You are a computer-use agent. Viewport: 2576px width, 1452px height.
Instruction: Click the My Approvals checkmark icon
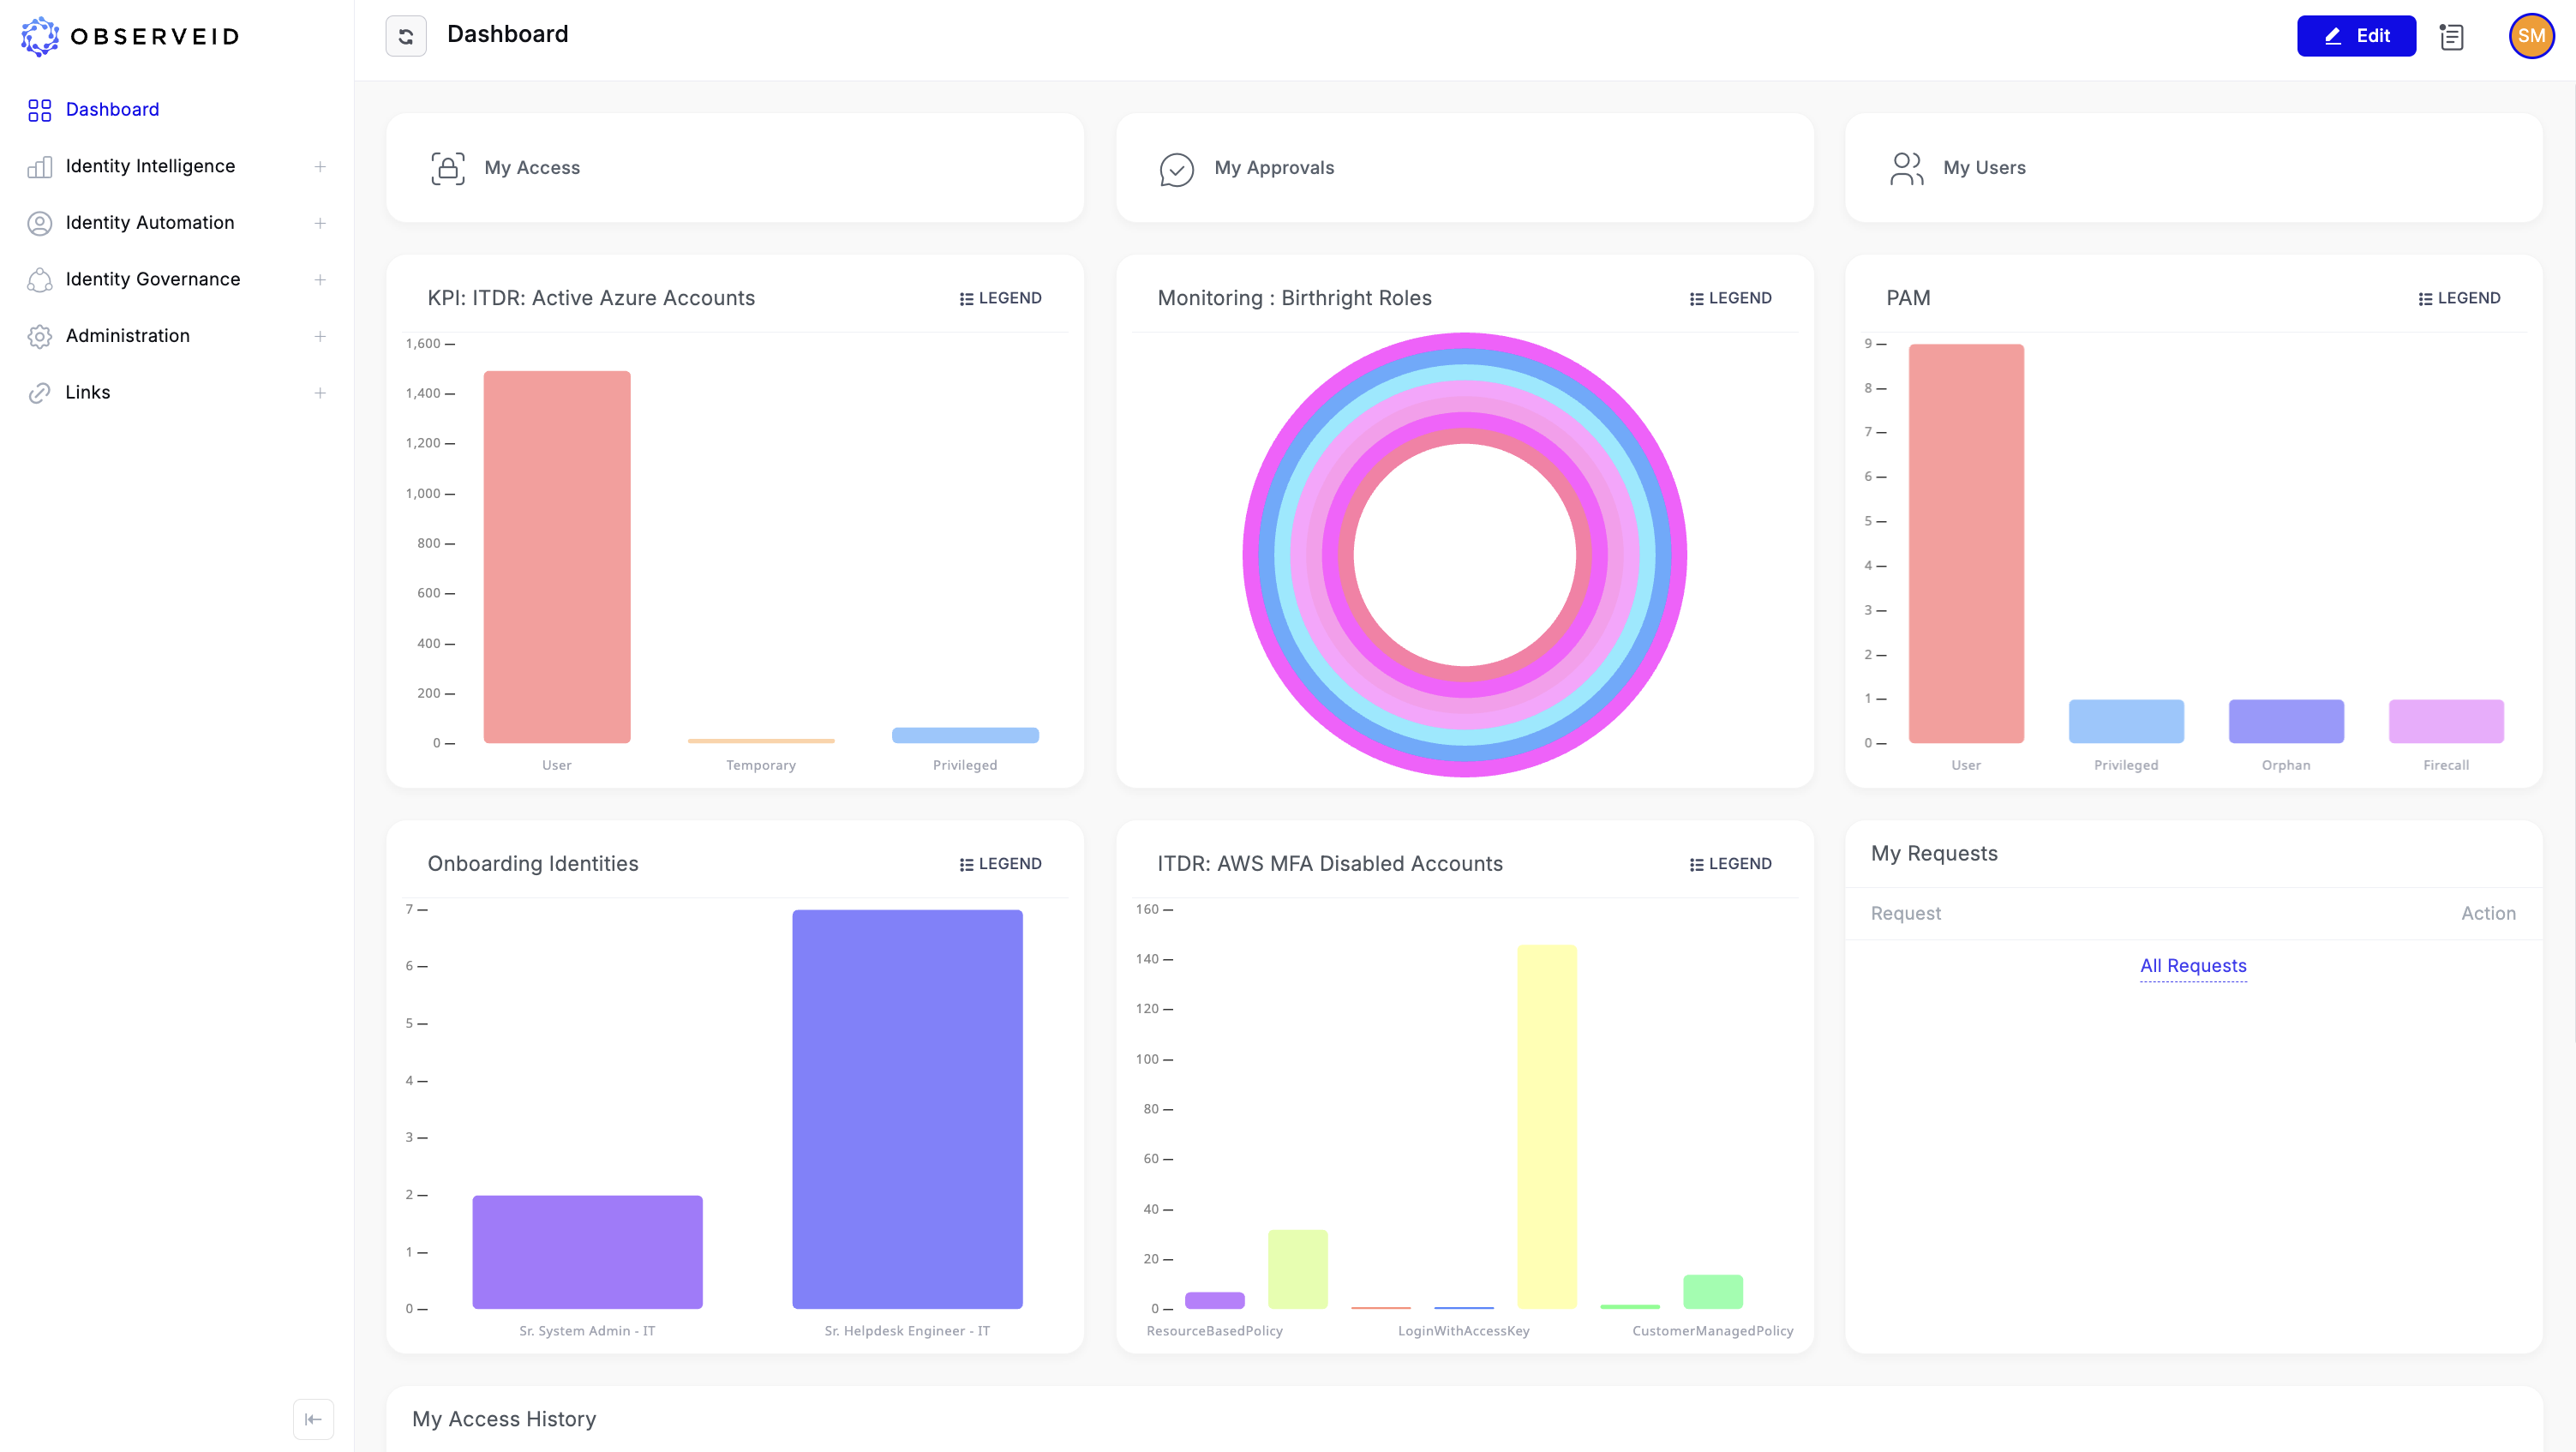click(1176, 169)
